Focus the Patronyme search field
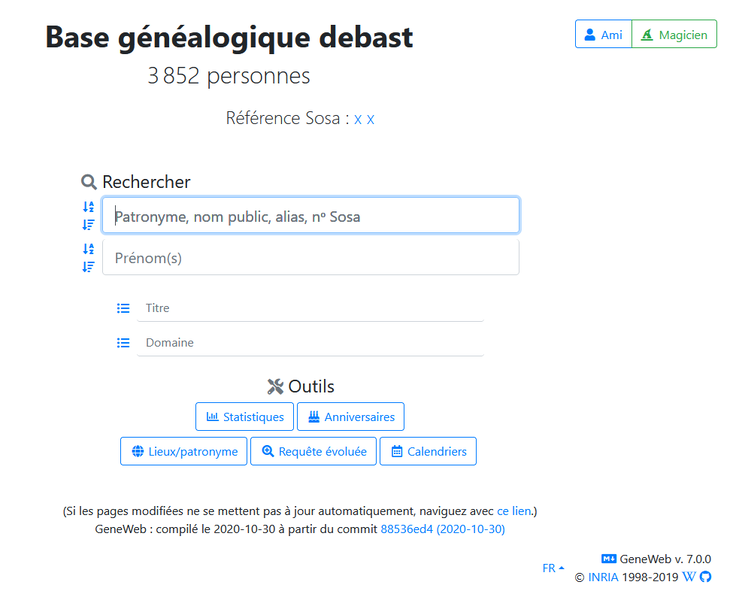This screenshot has width=748, height=600. click(310, 216)
